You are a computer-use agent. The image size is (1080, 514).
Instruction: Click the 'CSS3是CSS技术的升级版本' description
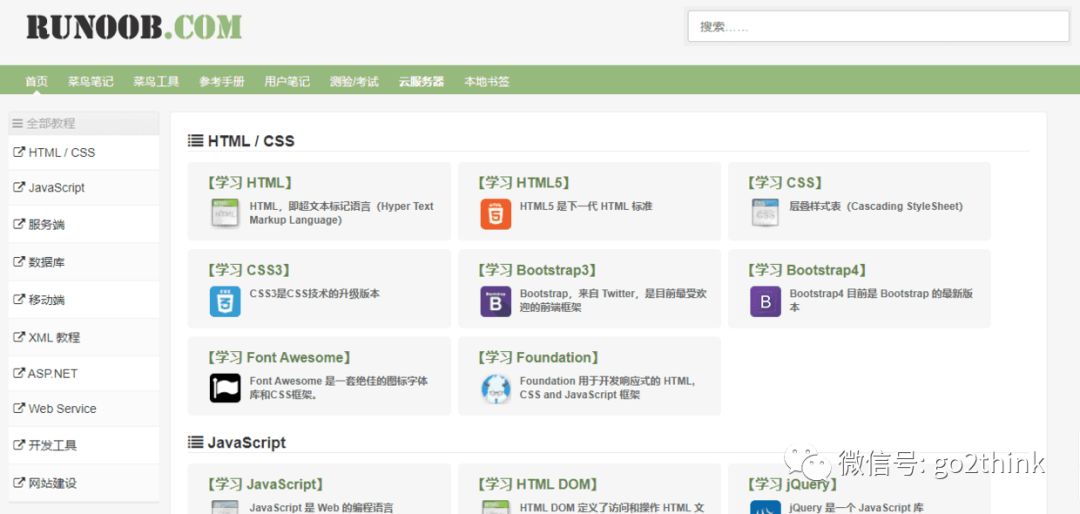coord(315,294)
